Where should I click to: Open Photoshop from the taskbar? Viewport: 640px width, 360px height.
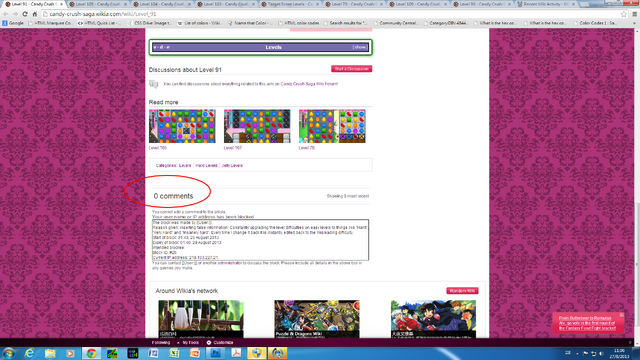(x=216, y=353)
